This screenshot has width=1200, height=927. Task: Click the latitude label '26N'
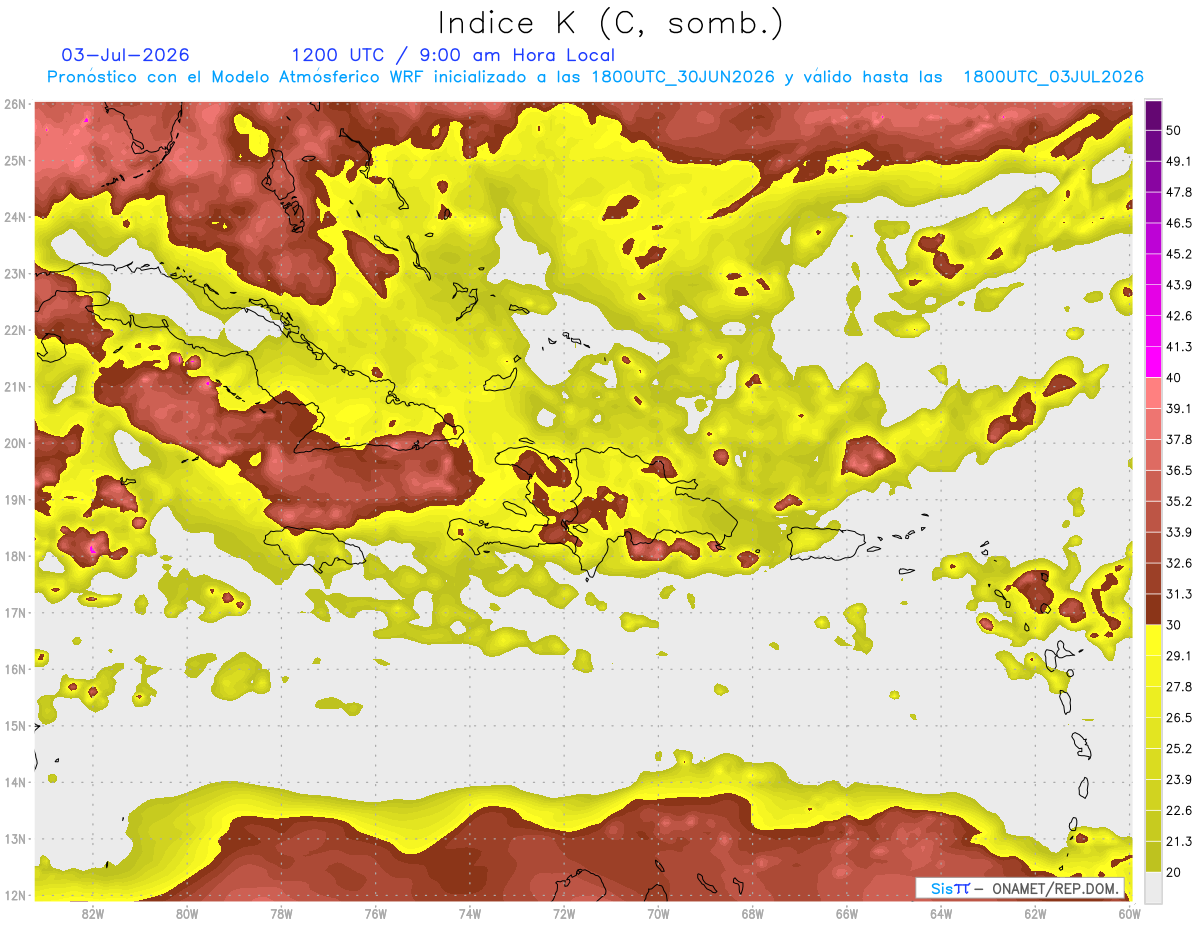pyautogui.click(x=15, y=104)
